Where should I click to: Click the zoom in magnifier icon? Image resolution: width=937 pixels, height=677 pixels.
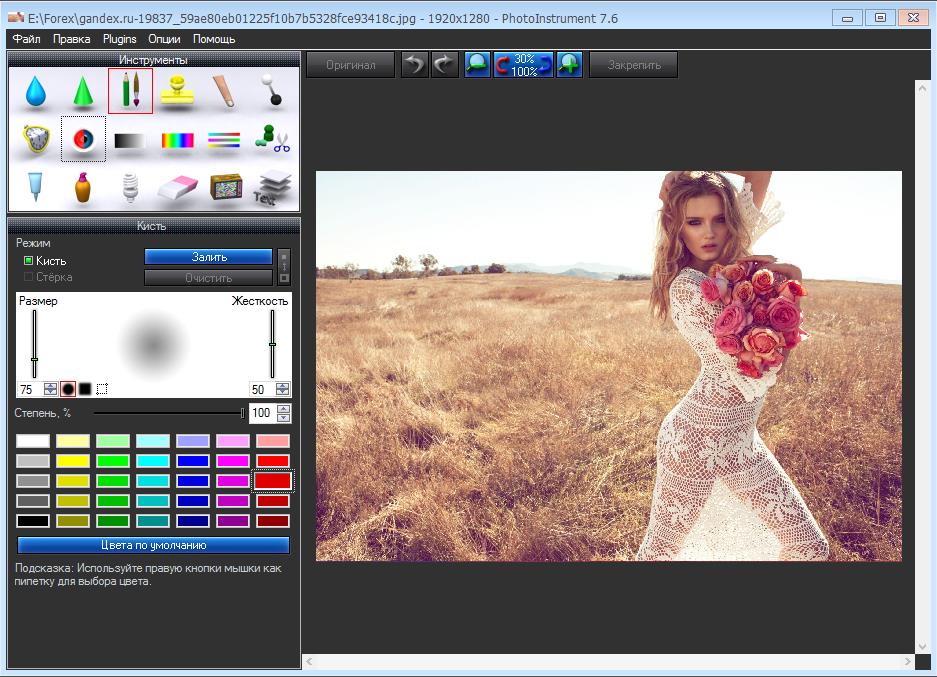[x=570, y=65]
